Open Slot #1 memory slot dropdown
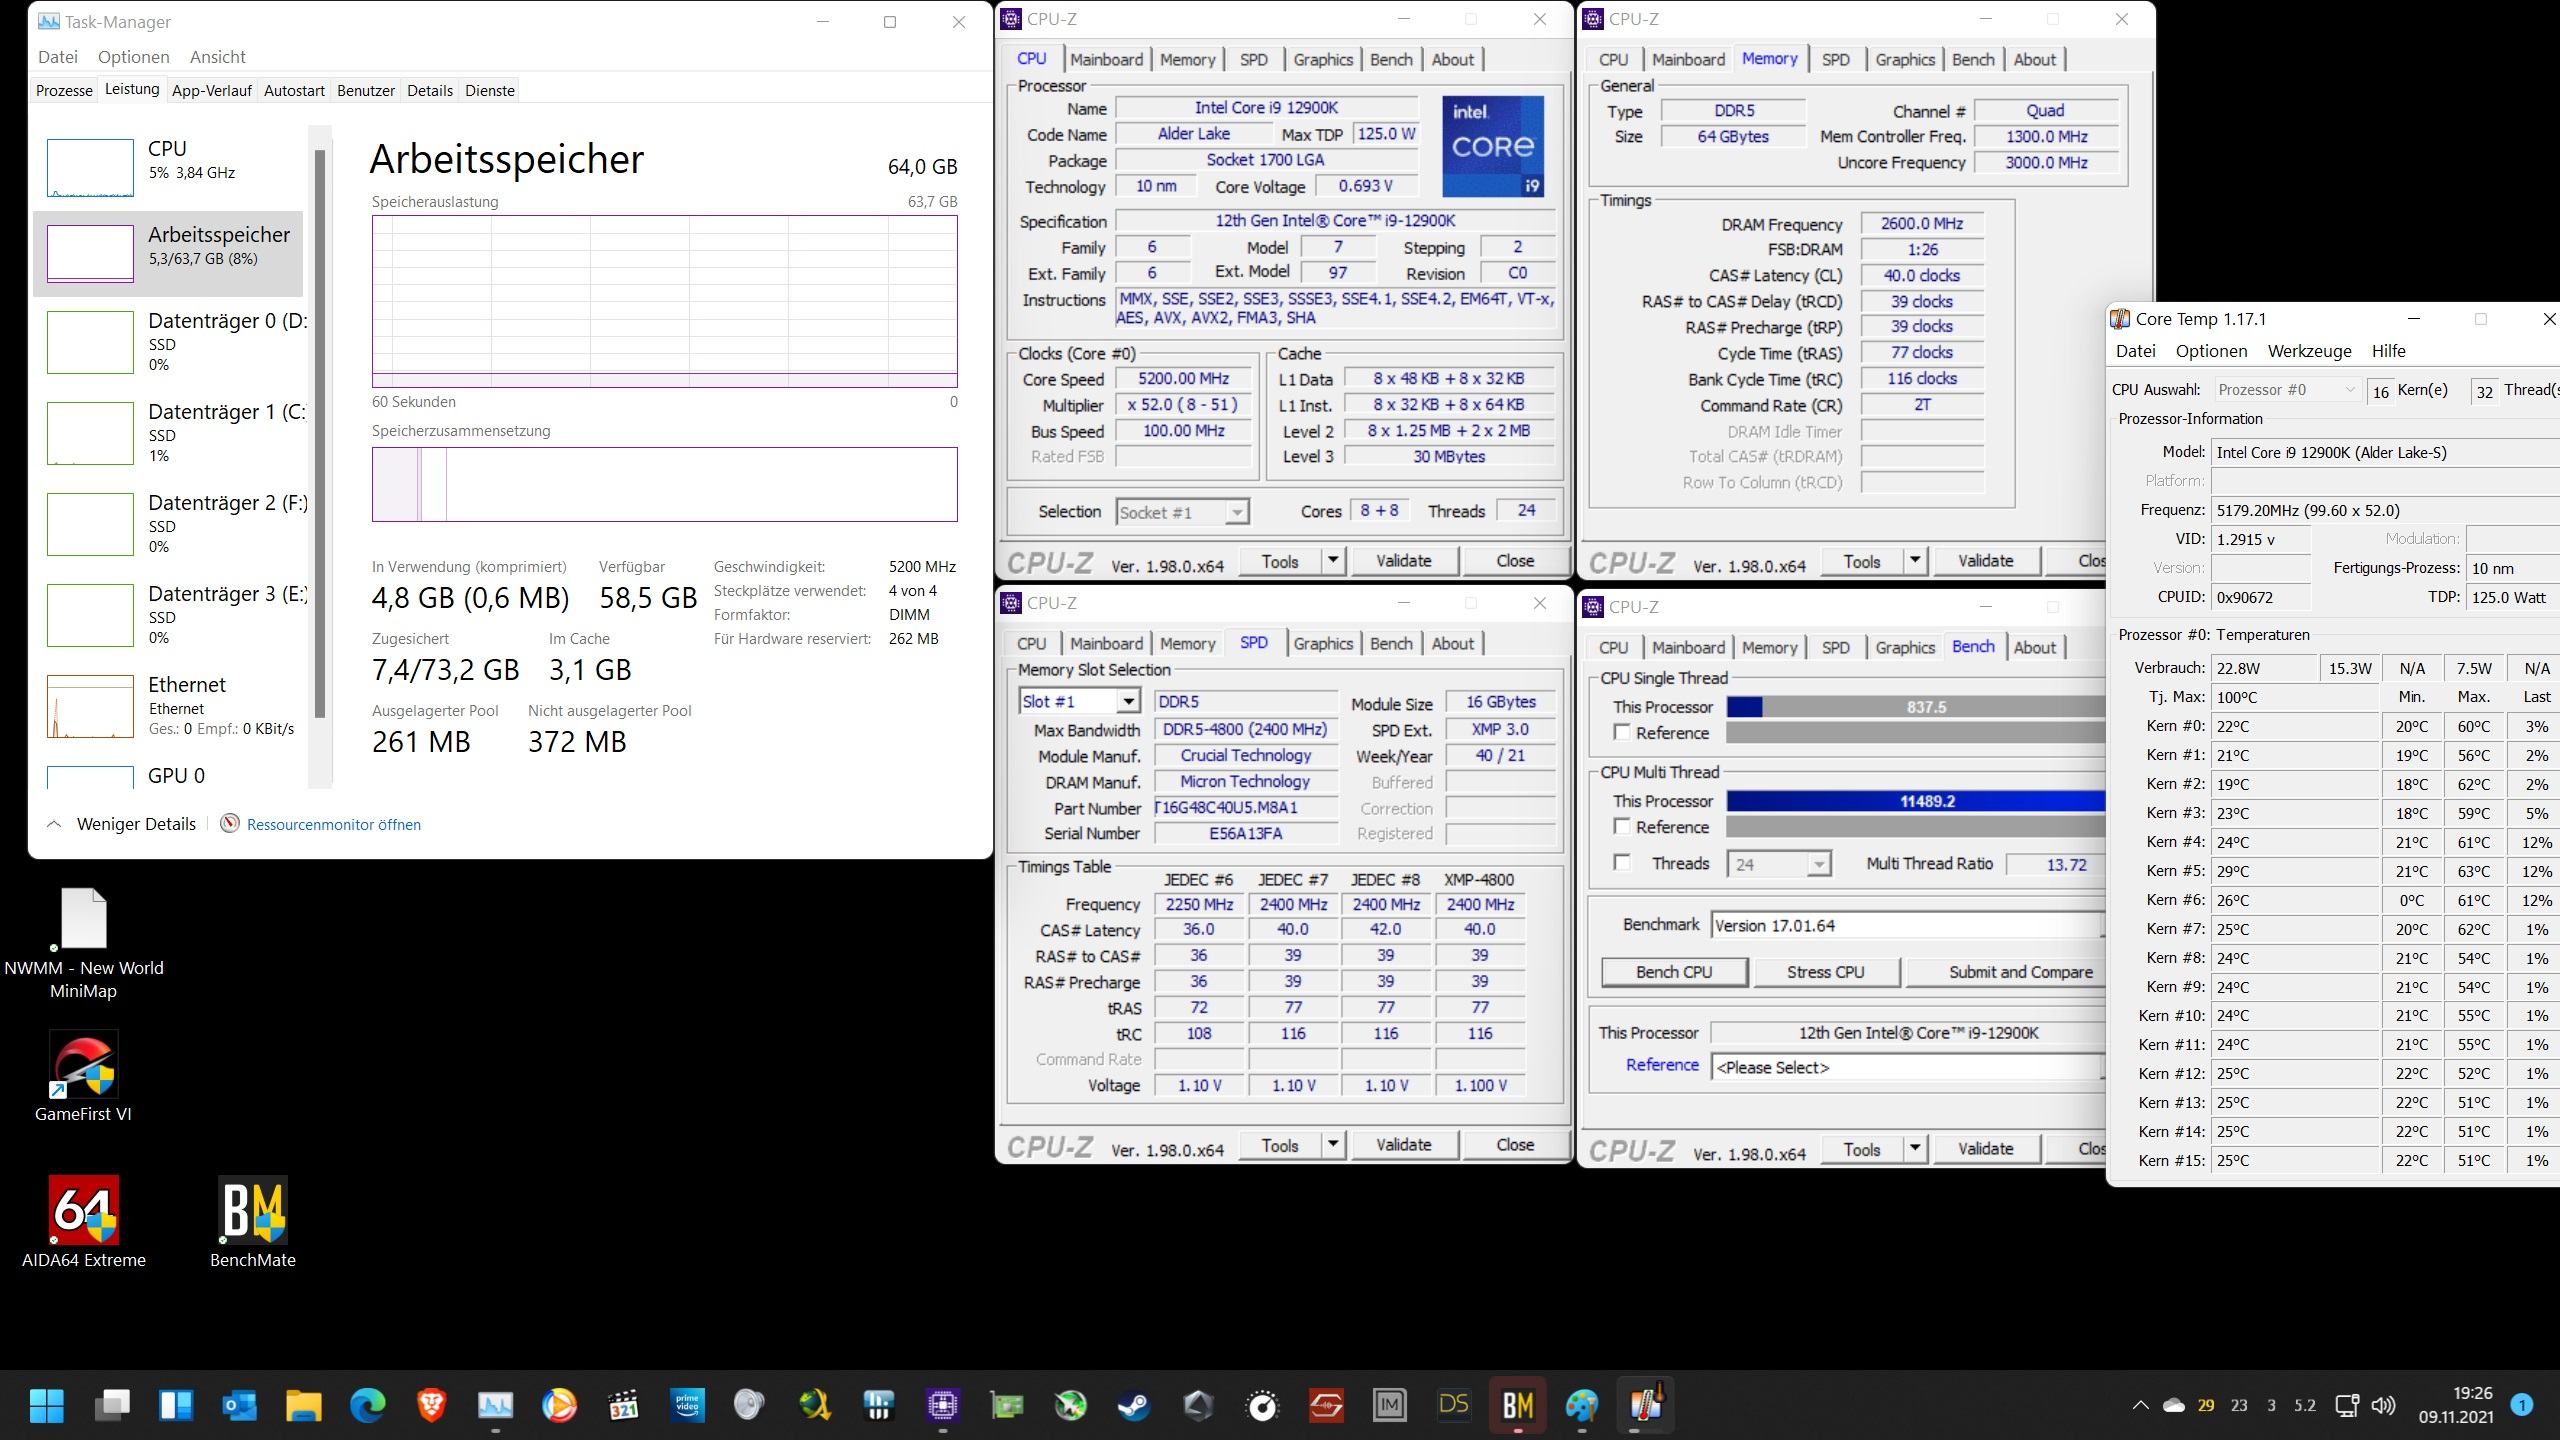The image size is (2560, 1440). (1128, 702)
